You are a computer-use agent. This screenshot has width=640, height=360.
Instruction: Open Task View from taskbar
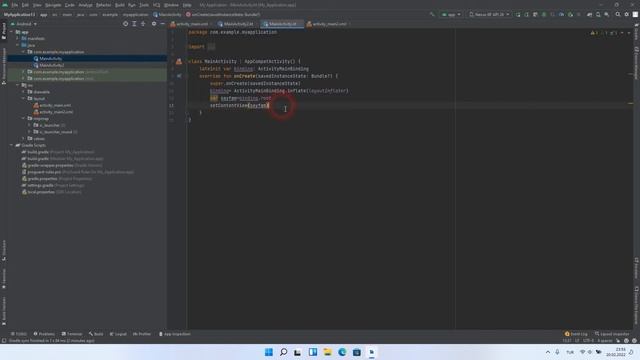tap(298, 352)
